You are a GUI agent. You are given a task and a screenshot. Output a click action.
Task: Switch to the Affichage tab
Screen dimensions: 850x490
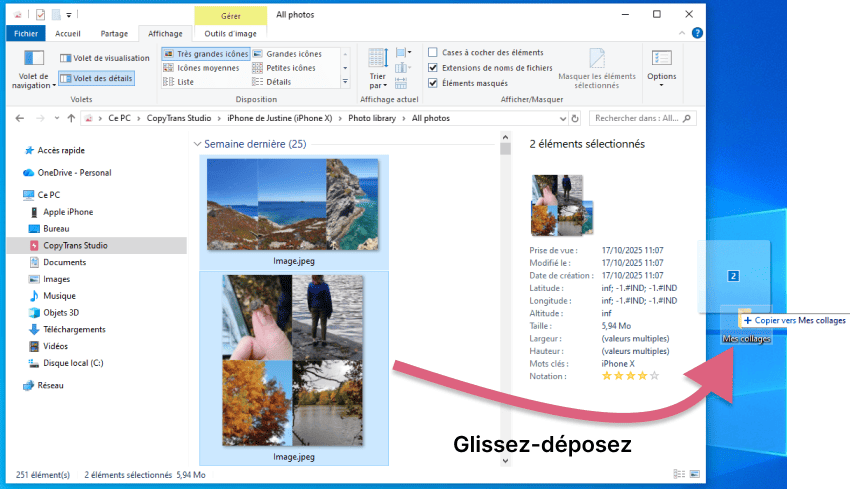[x=165, y=34]
